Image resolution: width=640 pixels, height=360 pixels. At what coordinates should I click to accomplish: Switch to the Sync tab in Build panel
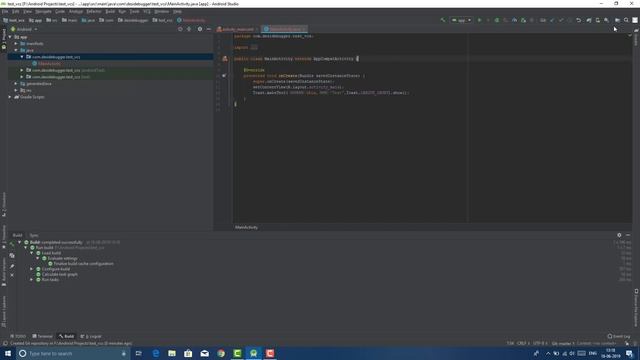(x=34, y=235)
